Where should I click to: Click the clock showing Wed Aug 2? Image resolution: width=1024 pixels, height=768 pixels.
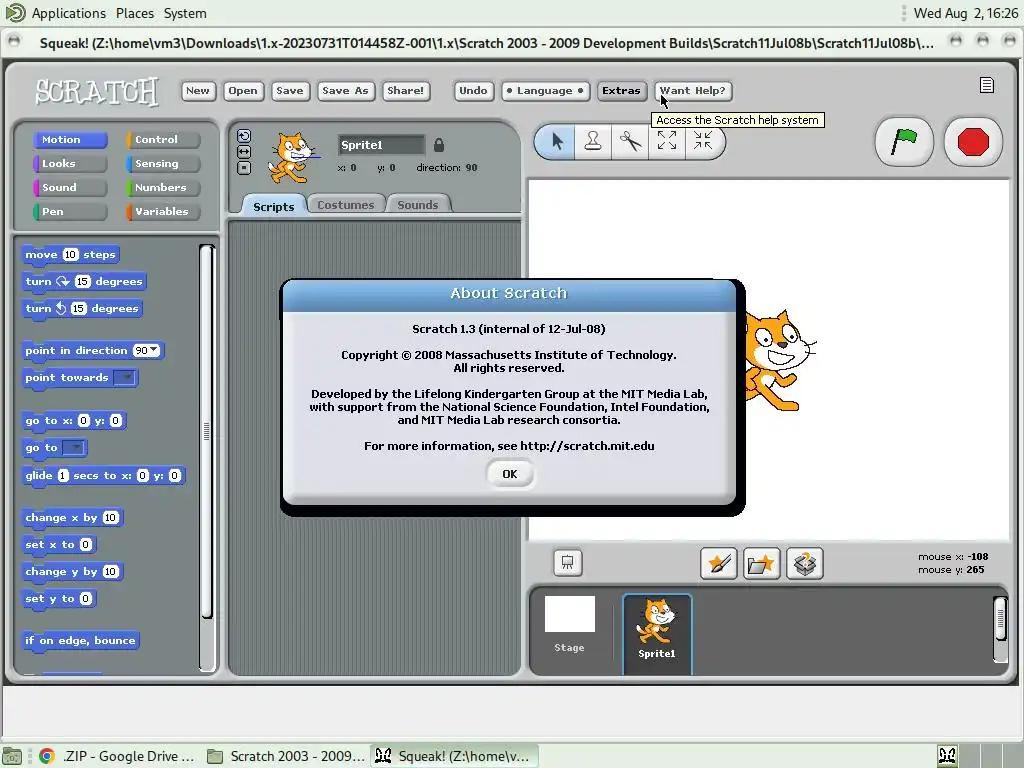tap(965, 13)
